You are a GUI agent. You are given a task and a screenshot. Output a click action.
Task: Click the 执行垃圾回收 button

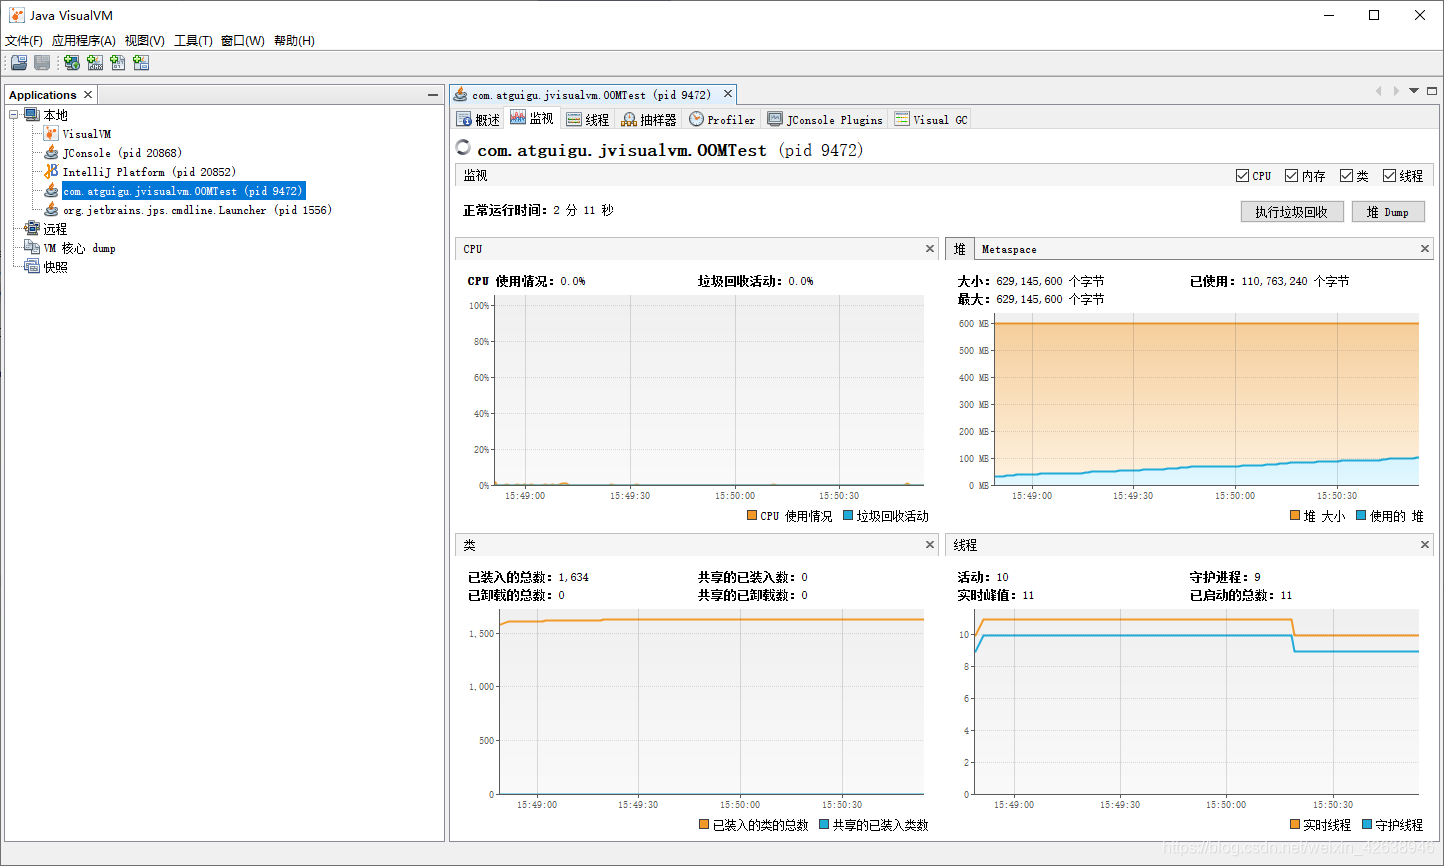pos(1292,212)
